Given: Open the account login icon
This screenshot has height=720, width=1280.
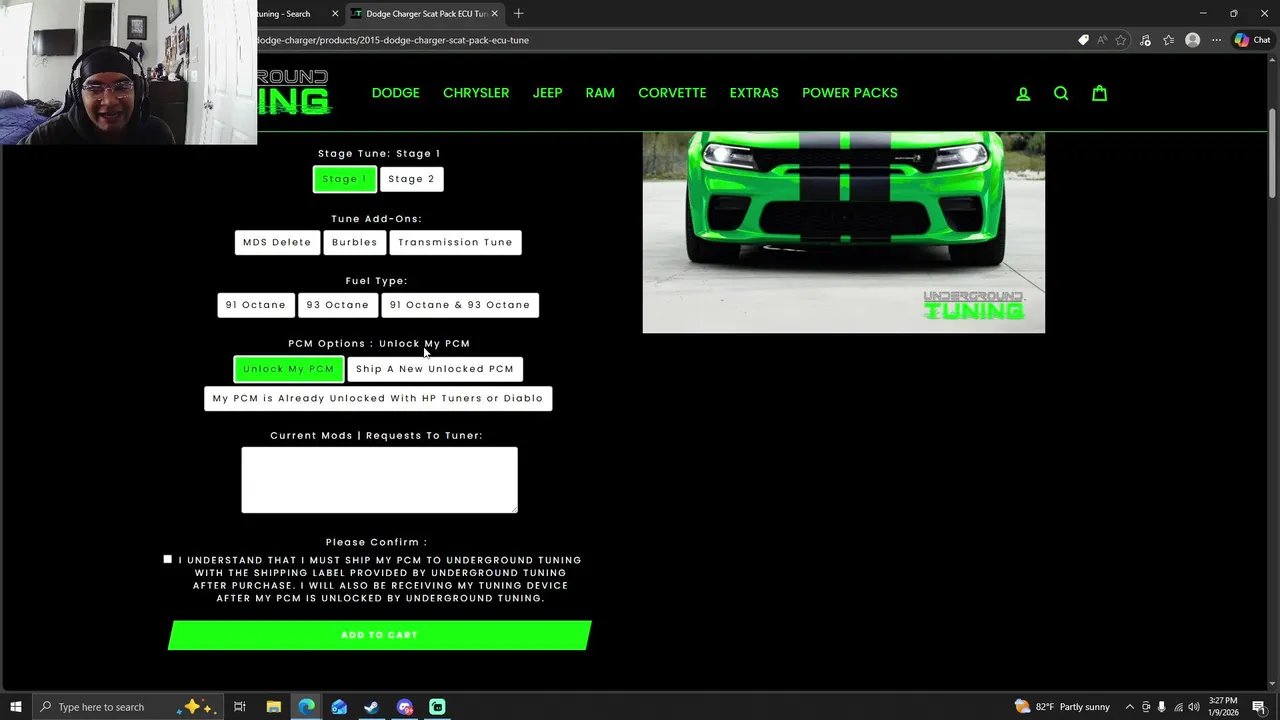Looking at the screenshot, I should pyautogui.click(x=1023, y=93).
